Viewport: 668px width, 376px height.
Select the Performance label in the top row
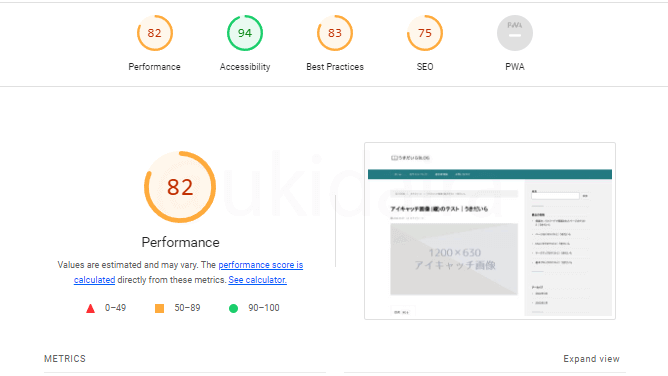click(154, 67)
